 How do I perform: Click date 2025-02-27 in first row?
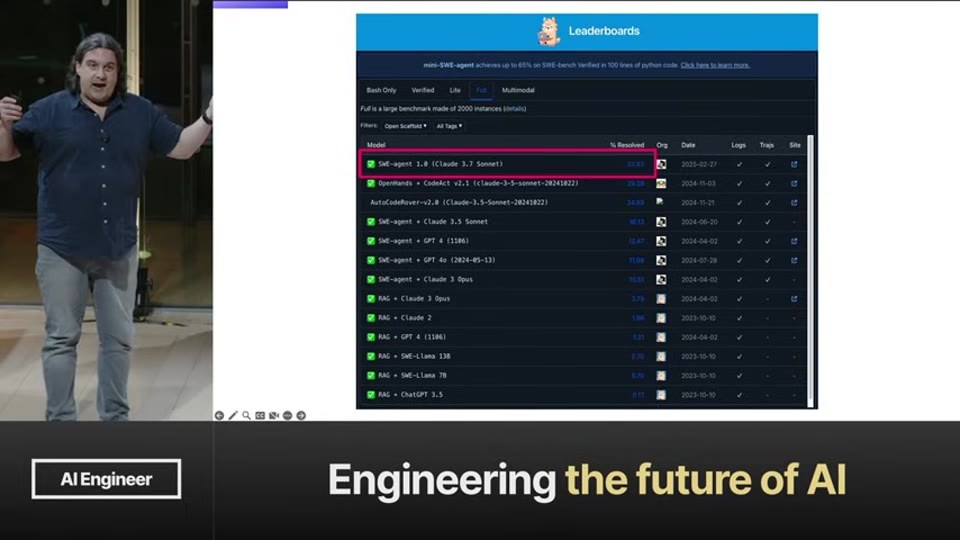(x=699, y=164)
